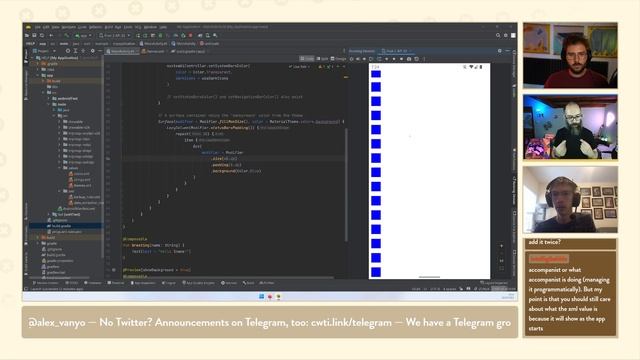Select AndroidManifest.xml in Project tree

(x=77, y=209)
